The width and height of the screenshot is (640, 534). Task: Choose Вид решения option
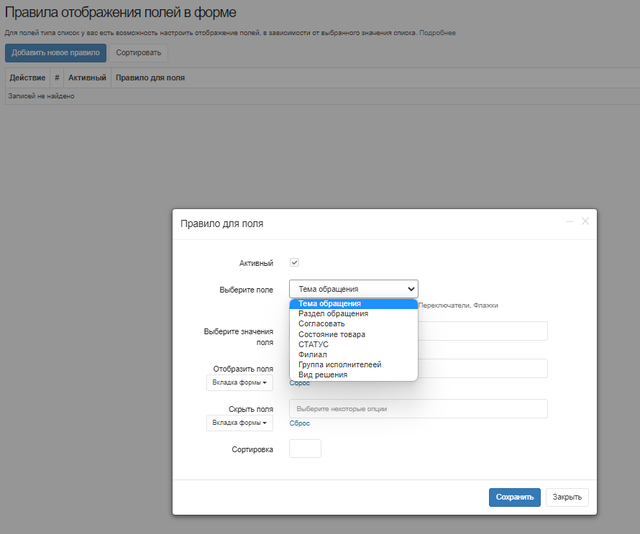coord(353,375)
